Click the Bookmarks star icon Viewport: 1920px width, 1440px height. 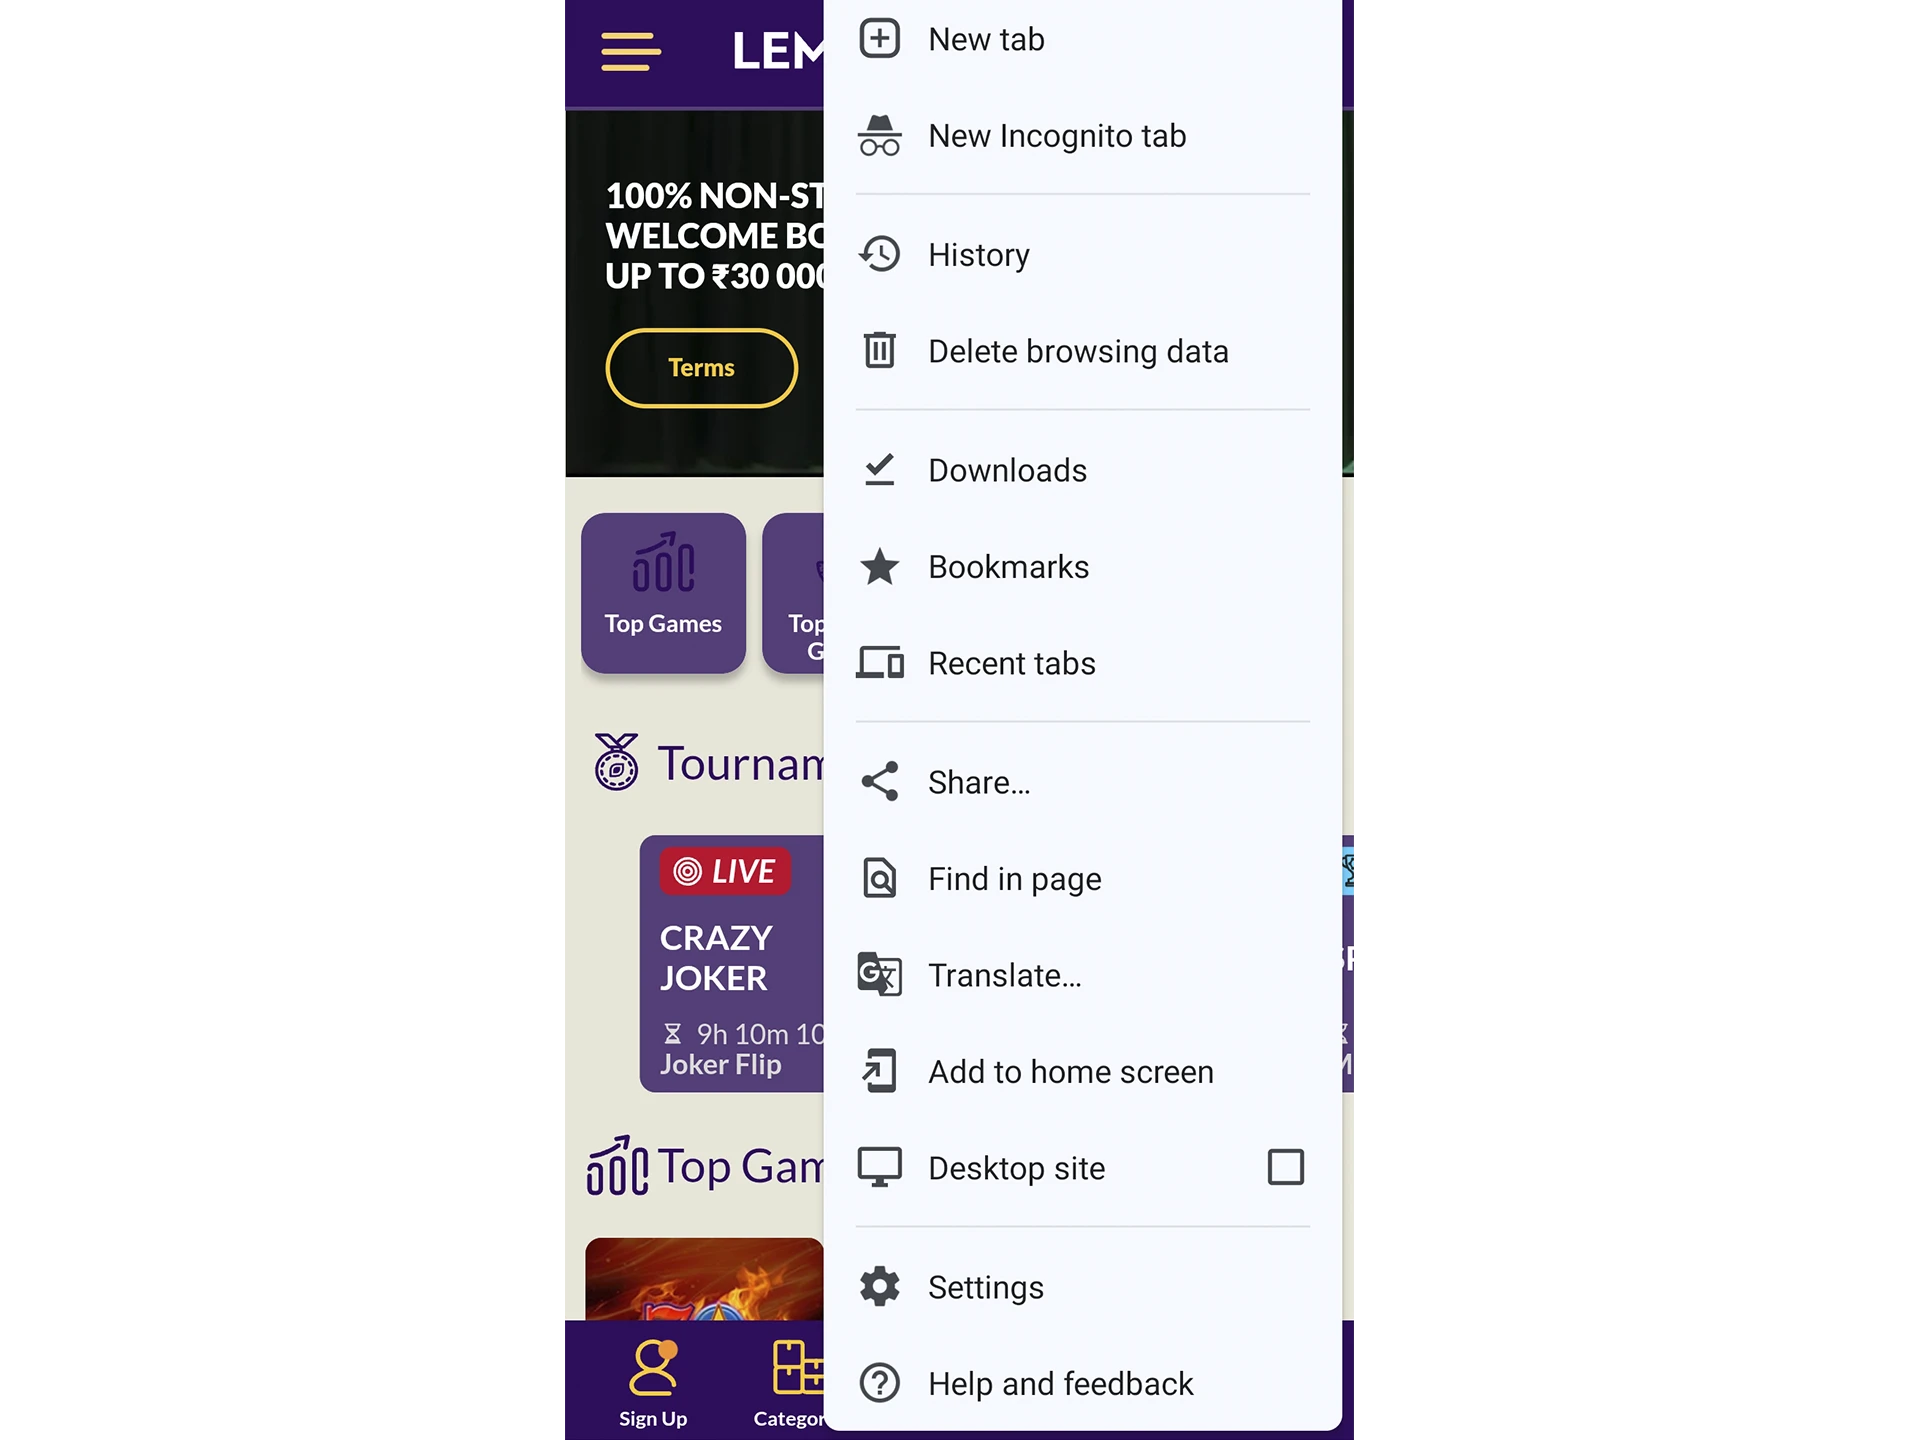click(x=880, y=566)
